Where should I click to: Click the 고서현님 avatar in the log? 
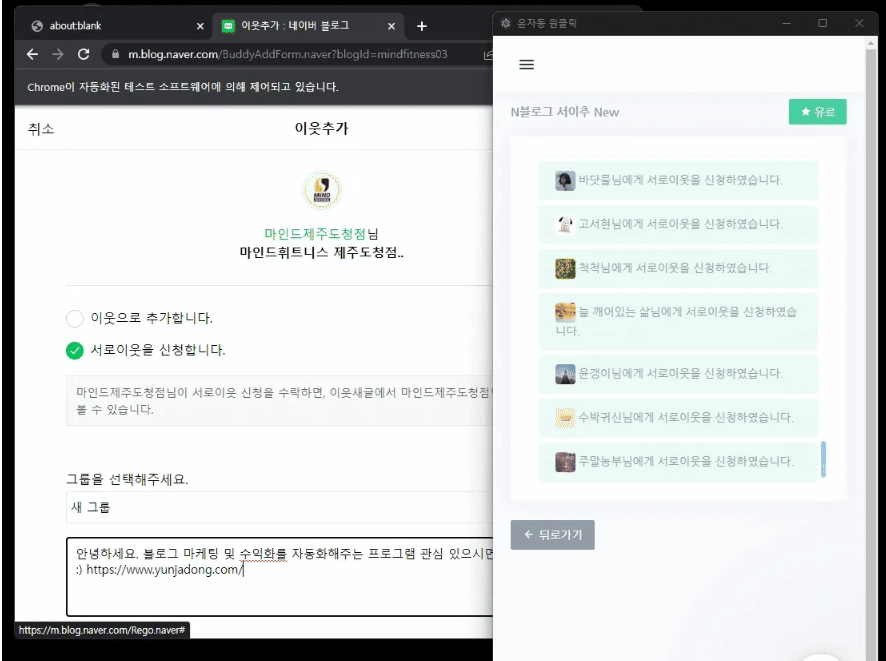[x=565, y=224]
